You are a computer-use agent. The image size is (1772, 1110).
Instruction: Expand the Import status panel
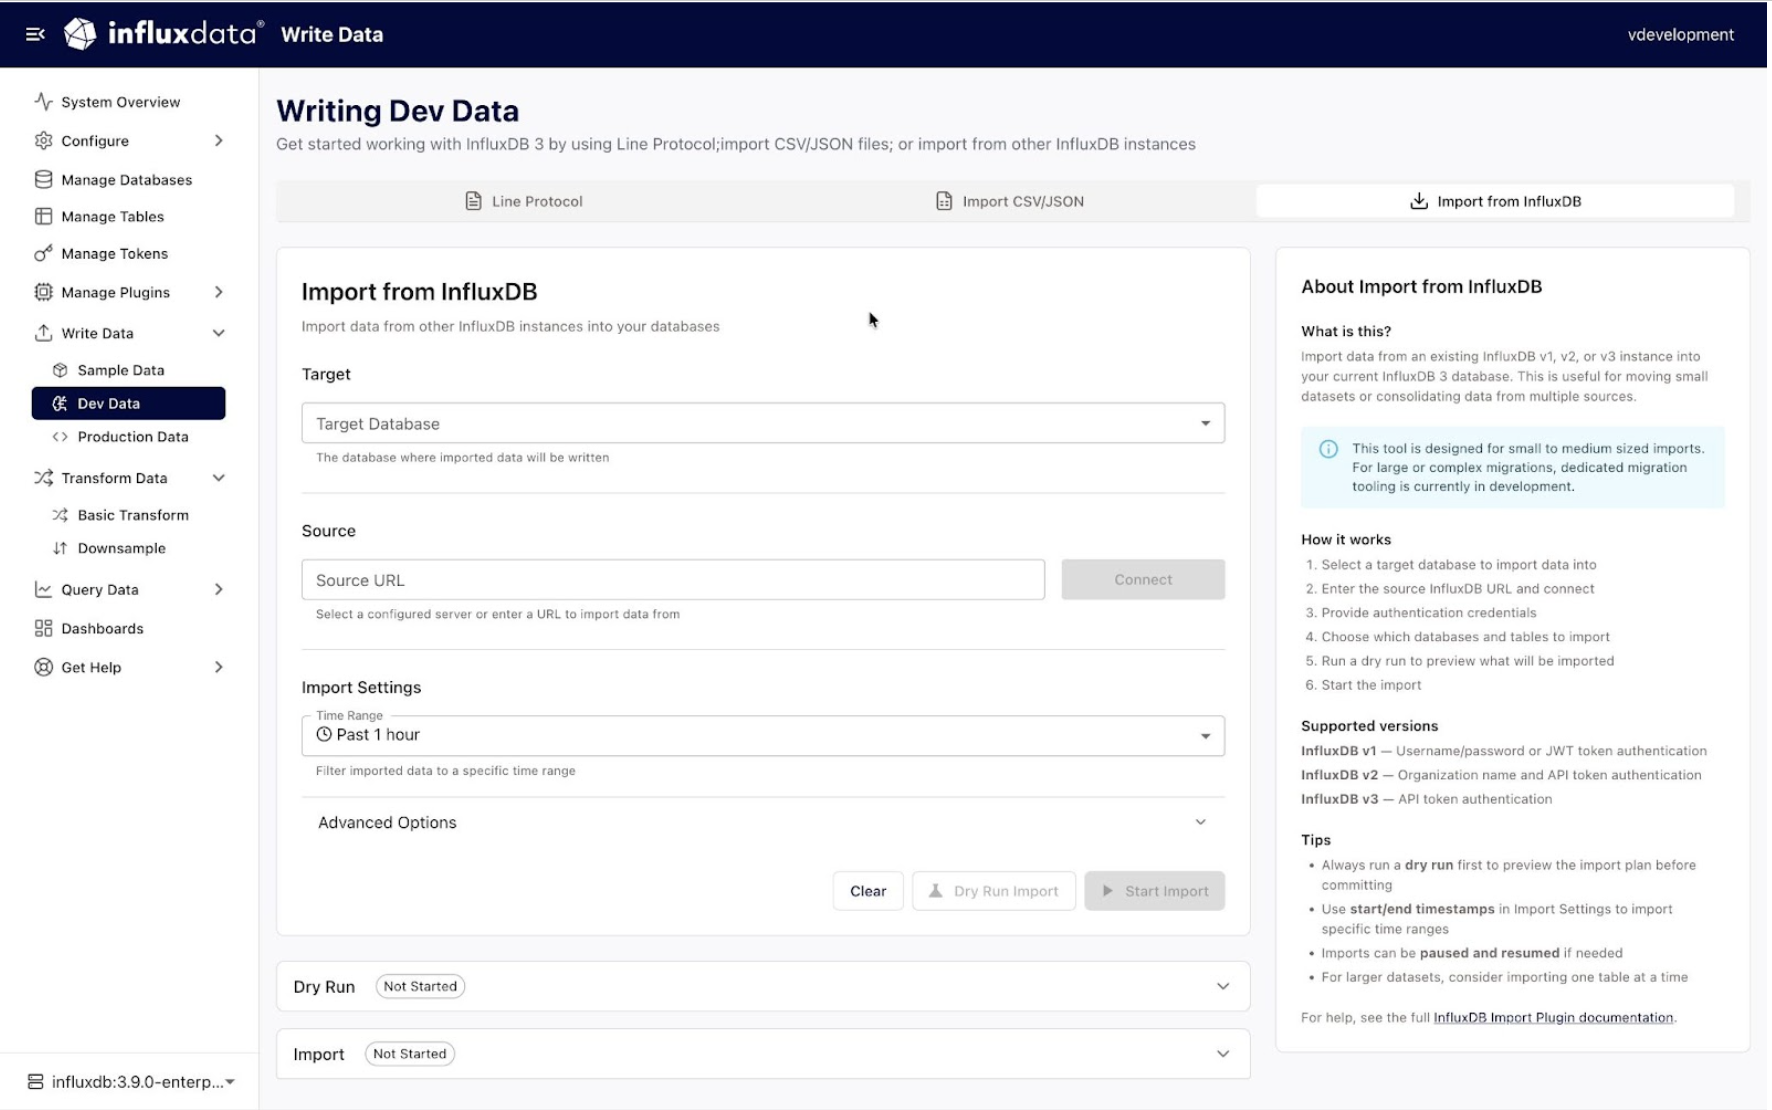click(763, 1054)
